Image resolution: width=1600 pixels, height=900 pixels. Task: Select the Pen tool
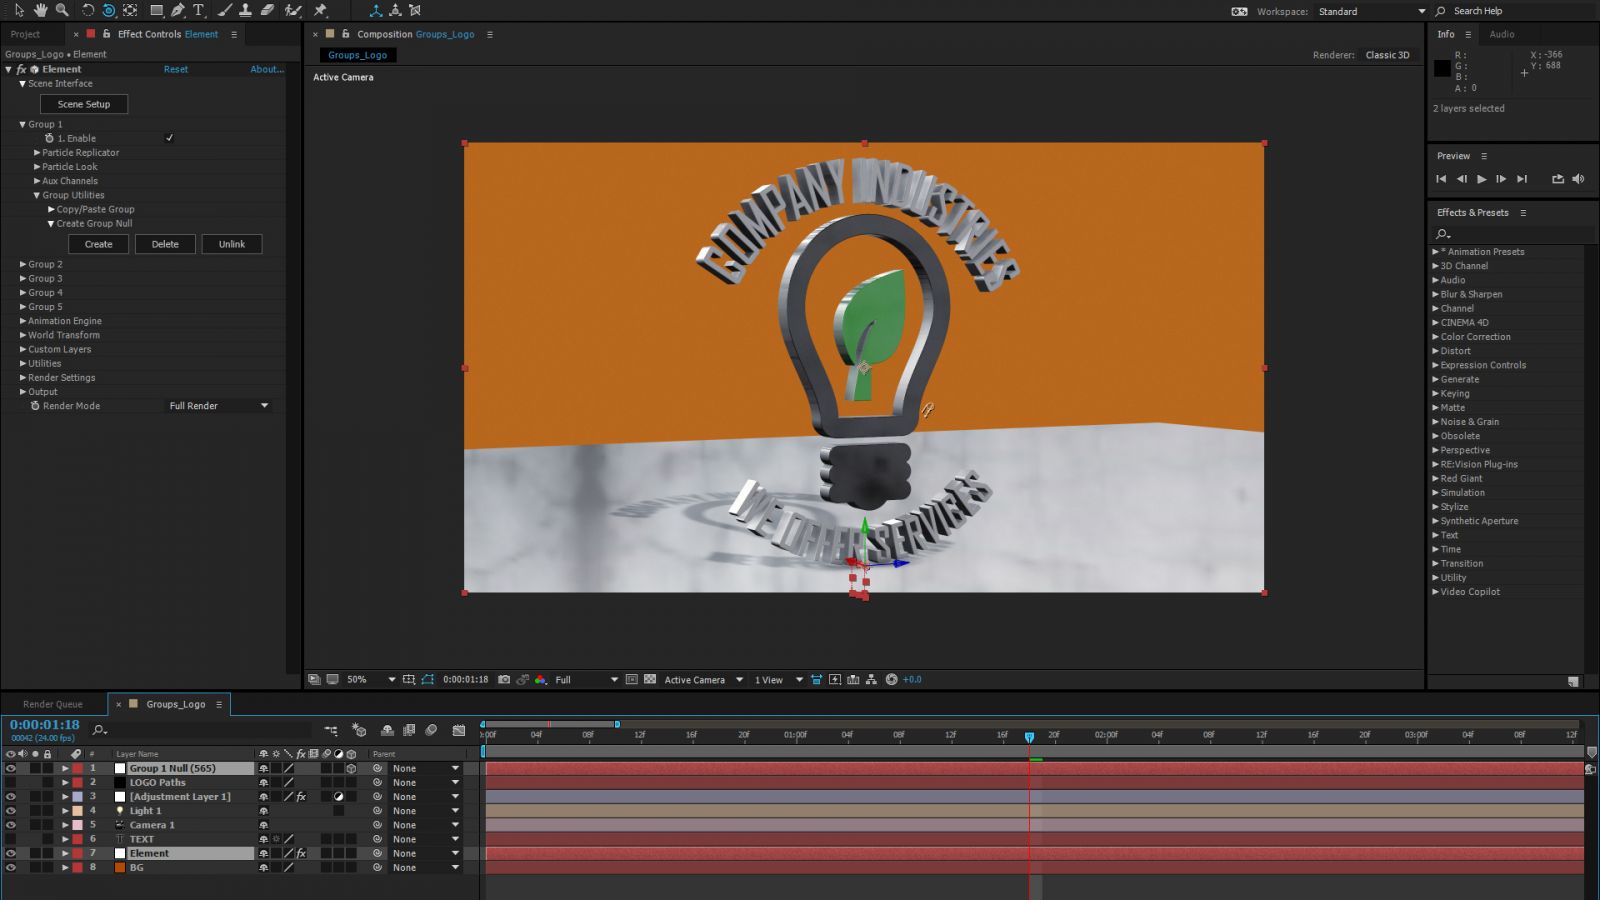click(178, 10)
